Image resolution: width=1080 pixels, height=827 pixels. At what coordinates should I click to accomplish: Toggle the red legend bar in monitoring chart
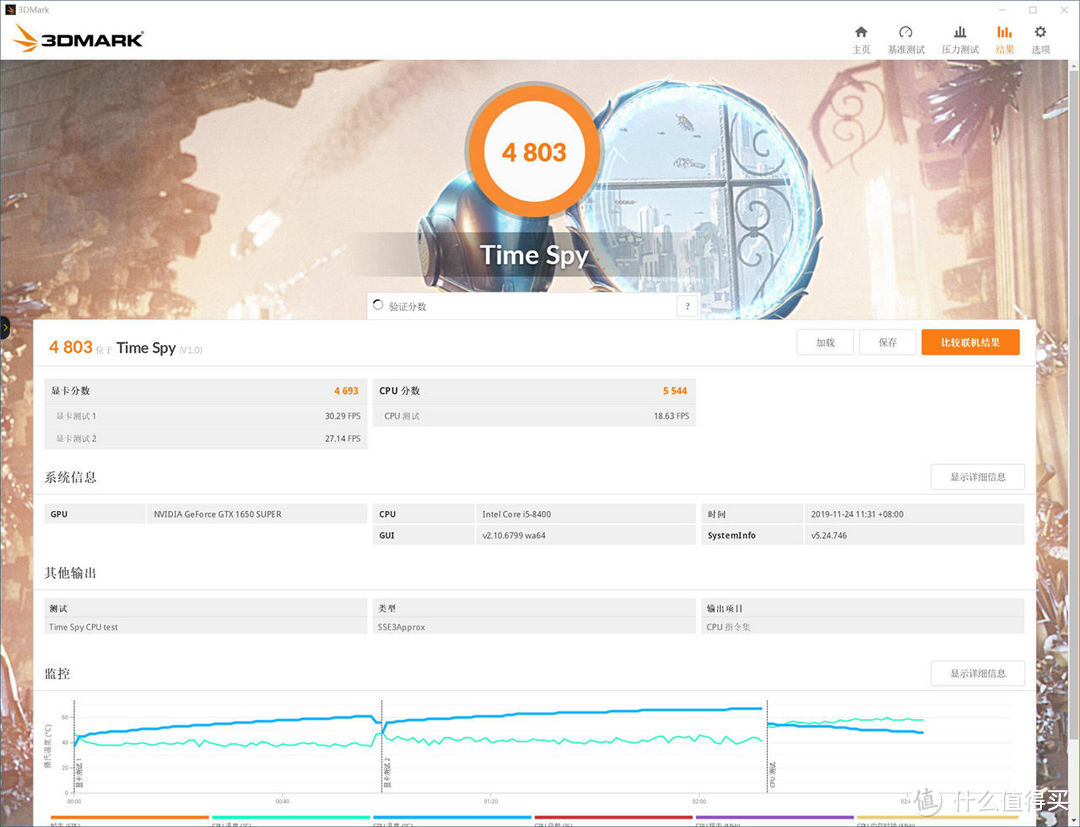[613, 817]
